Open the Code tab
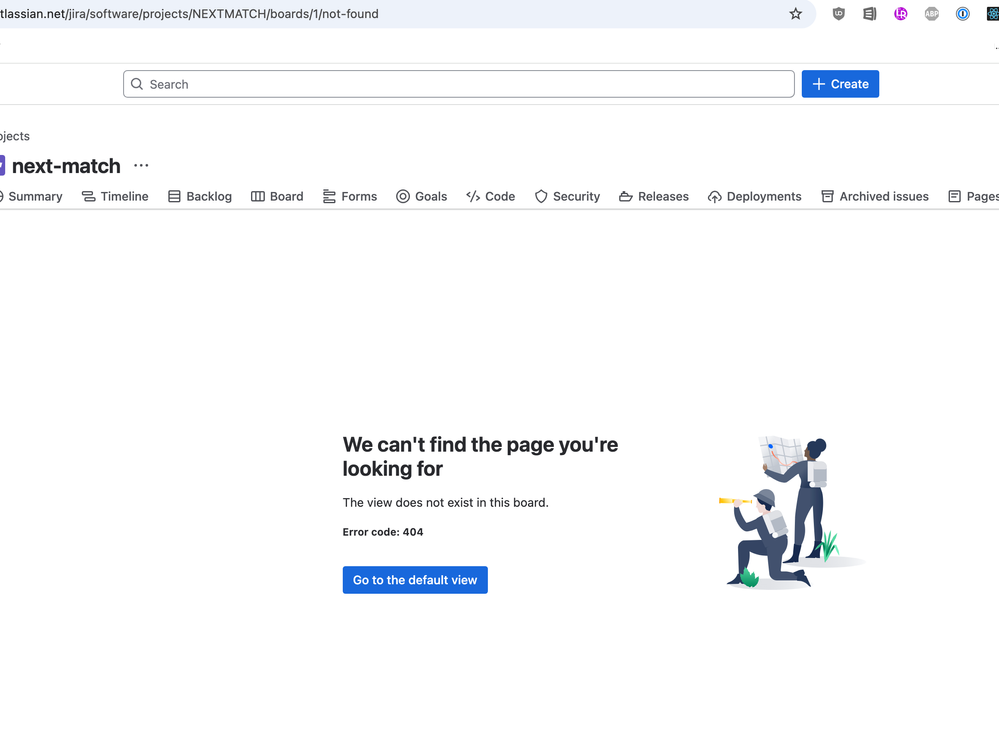The width and height of the screenshot is (999, 750). 491,196
